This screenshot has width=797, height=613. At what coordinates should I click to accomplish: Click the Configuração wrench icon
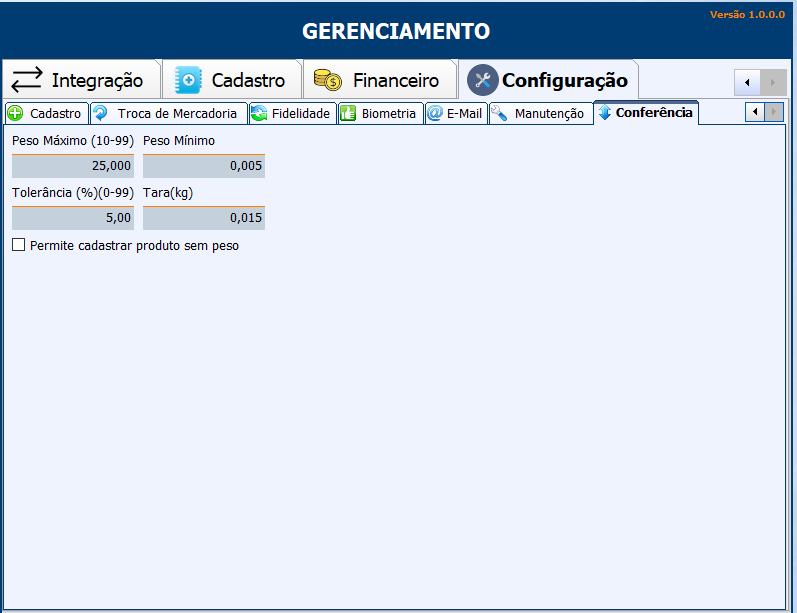[482, 80]
